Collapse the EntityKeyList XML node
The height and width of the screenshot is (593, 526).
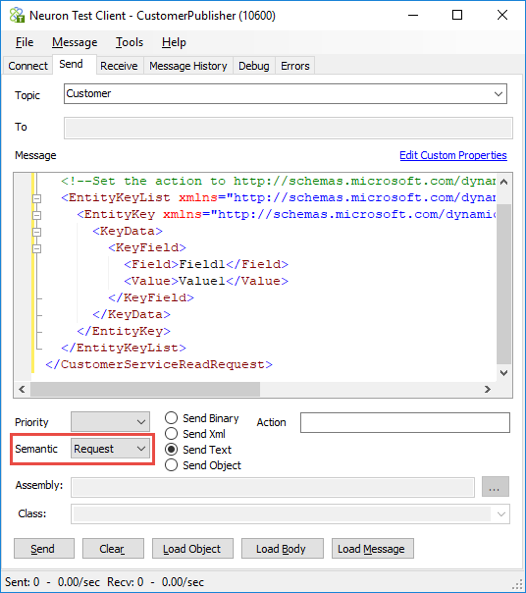37,198
